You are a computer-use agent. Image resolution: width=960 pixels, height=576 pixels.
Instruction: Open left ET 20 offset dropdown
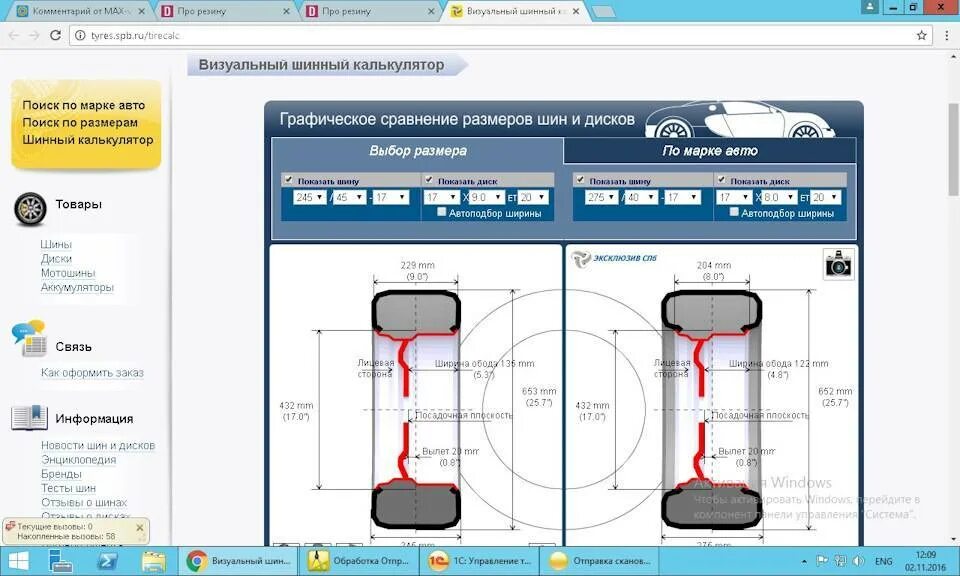tap(533, 197)
